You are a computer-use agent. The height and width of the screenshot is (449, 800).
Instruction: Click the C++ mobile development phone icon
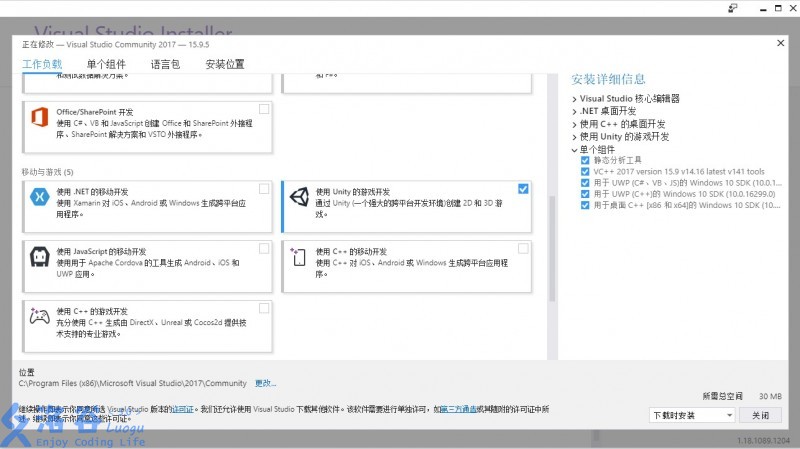point(298,257)
